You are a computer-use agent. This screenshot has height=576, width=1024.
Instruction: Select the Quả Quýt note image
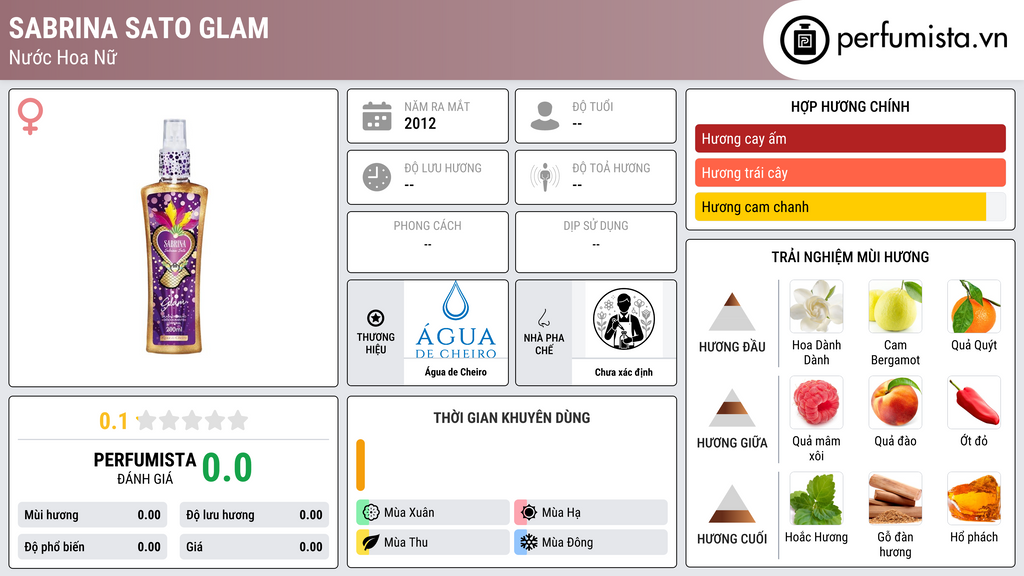pyautogui.click(x=974, y=307)
